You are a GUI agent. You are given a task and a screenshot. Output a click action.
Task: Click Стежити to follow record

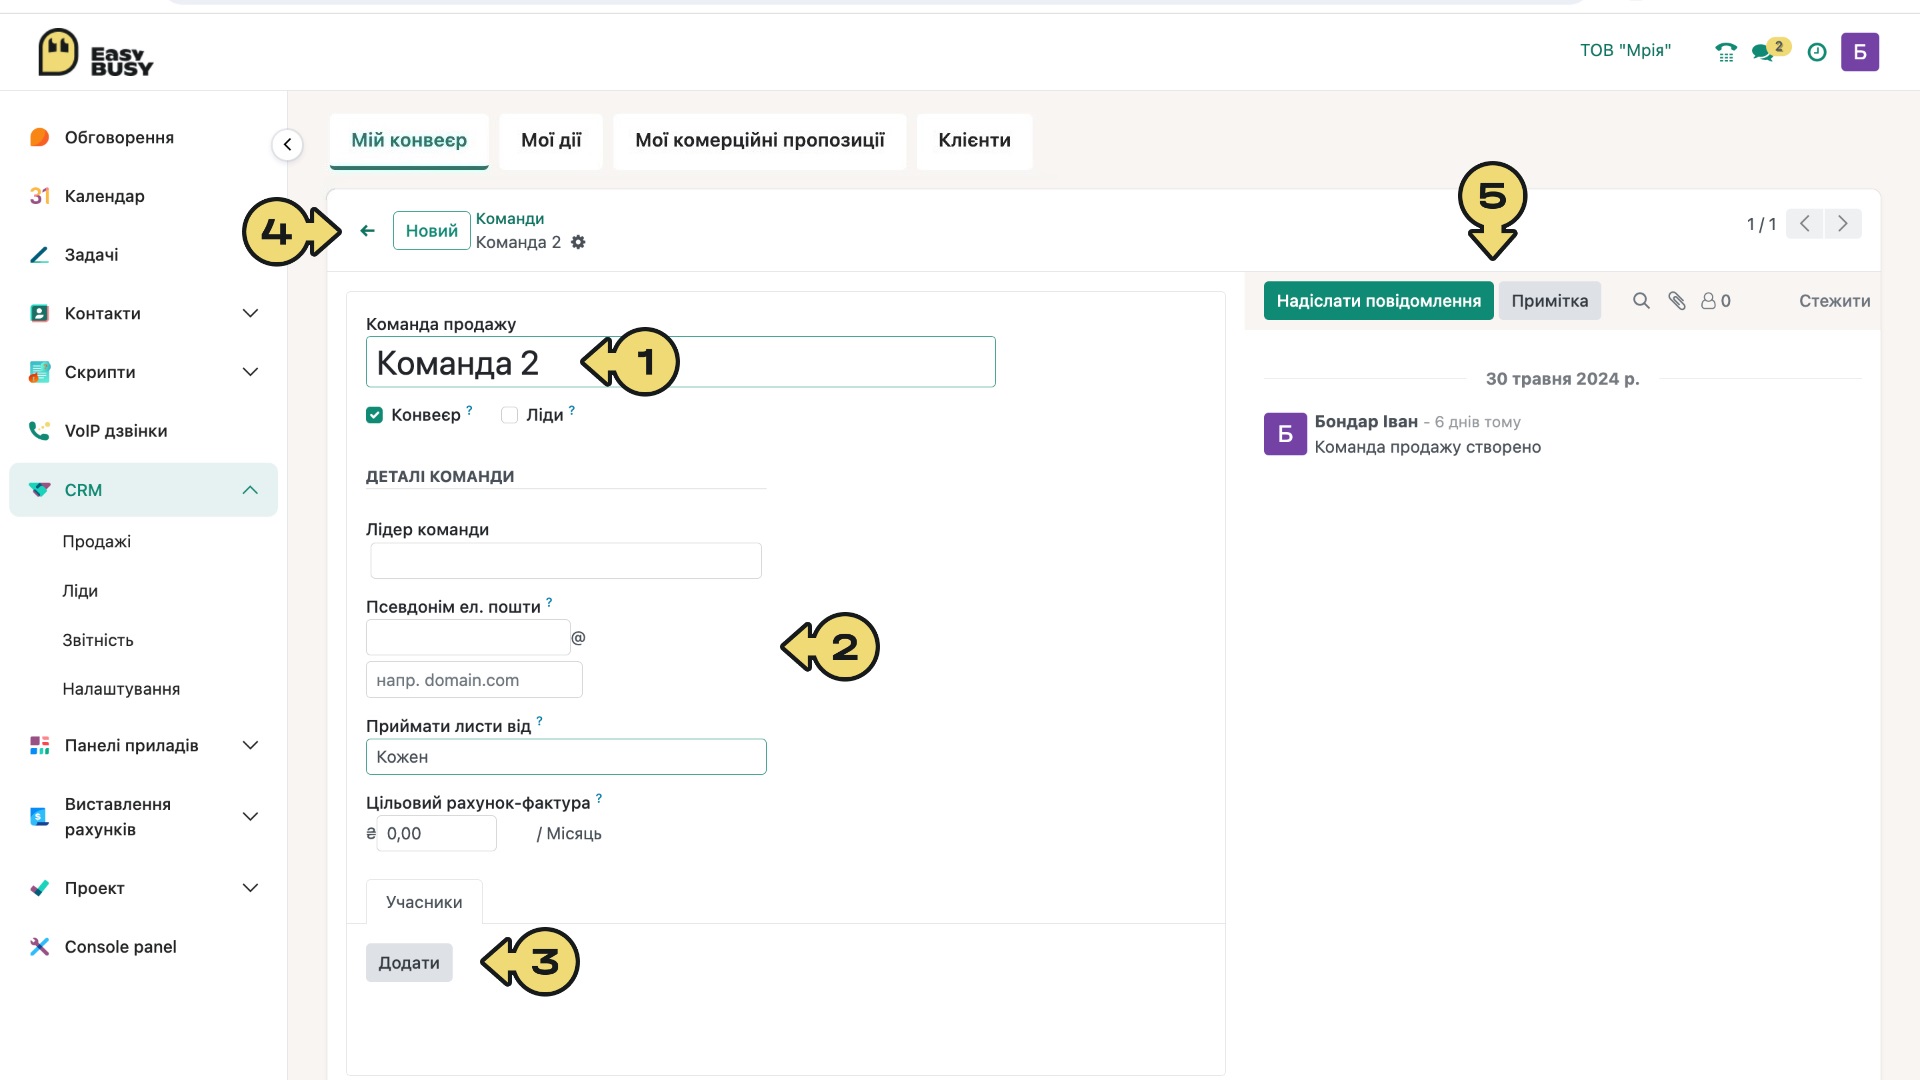tap(1834, 301)
